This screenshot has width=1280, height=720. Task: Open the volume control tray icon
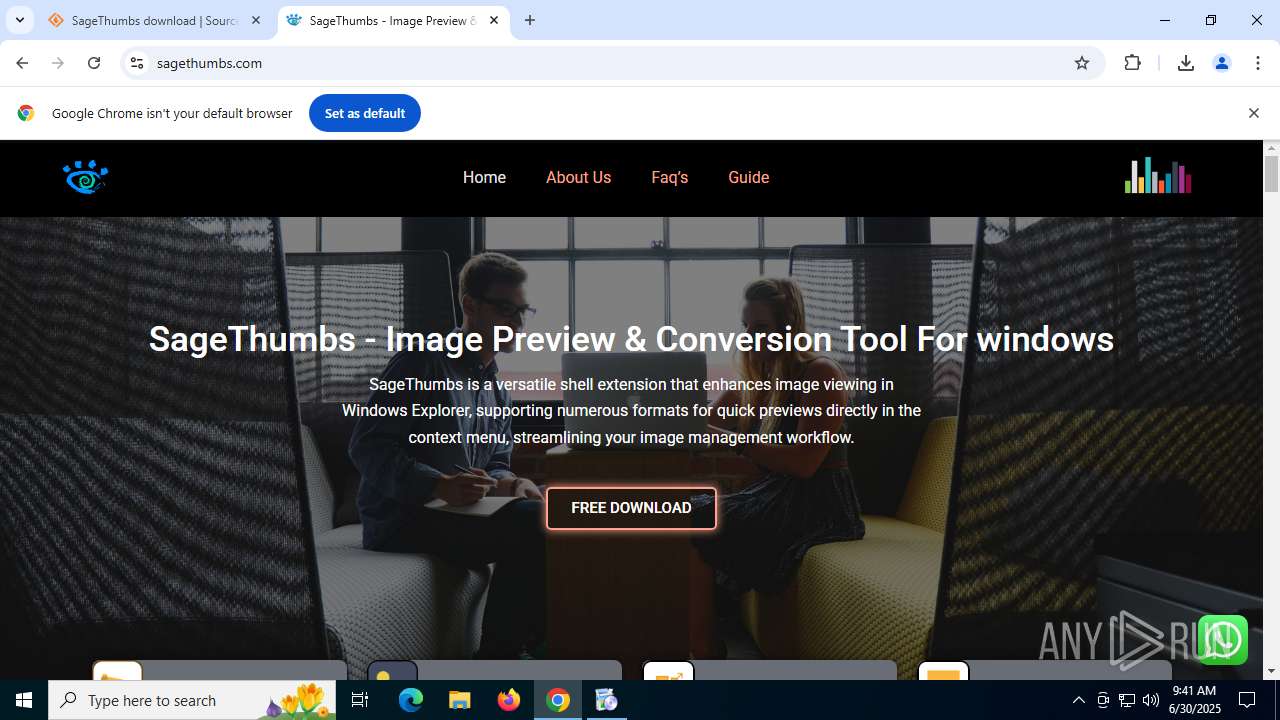[x=1151, y=700]
